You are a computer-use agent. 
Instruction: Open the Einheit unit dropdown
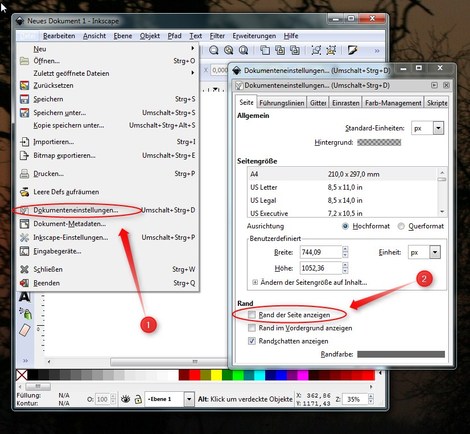(x=424, y=252)
